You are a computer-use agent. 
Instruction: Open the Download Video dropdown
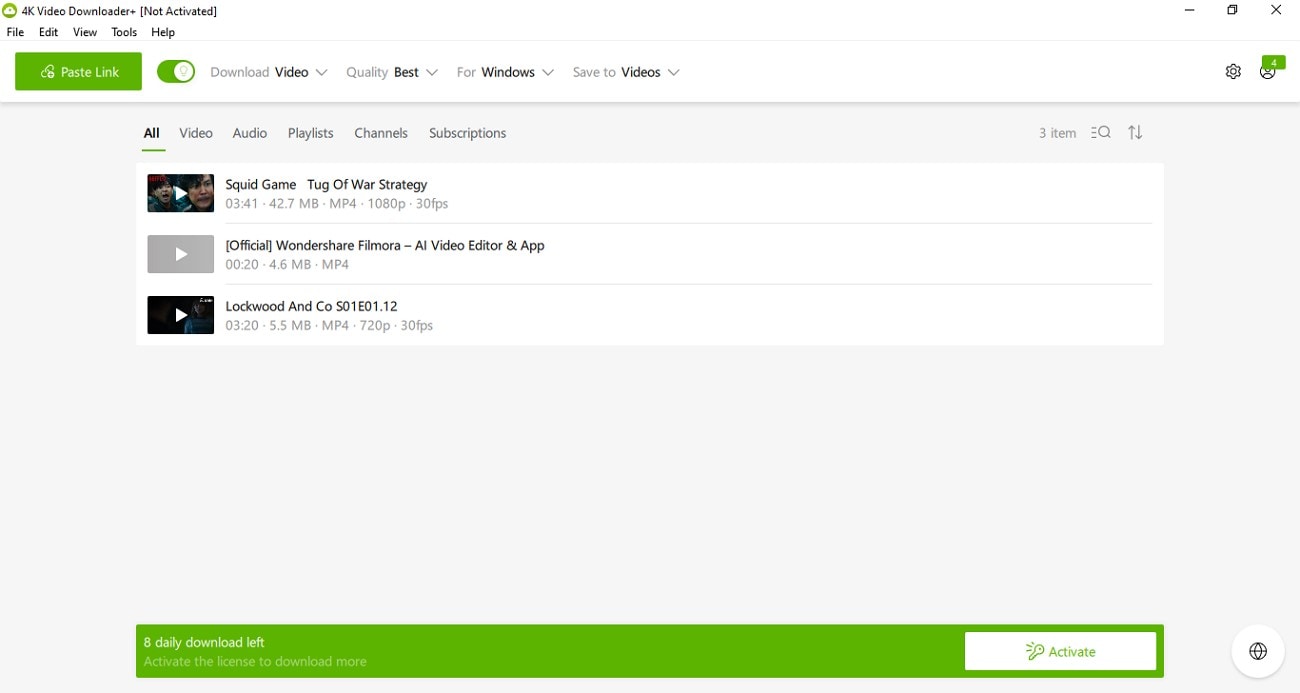coord(269,72)
